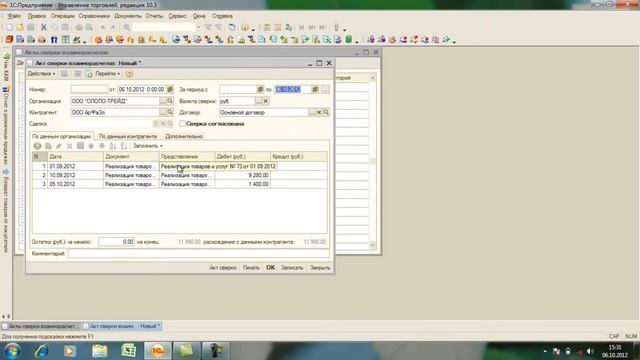This screenshot has width=640, height=360.
Task: Open the Контрагент magnifier lookup icon
Action: tap(170, 112)
